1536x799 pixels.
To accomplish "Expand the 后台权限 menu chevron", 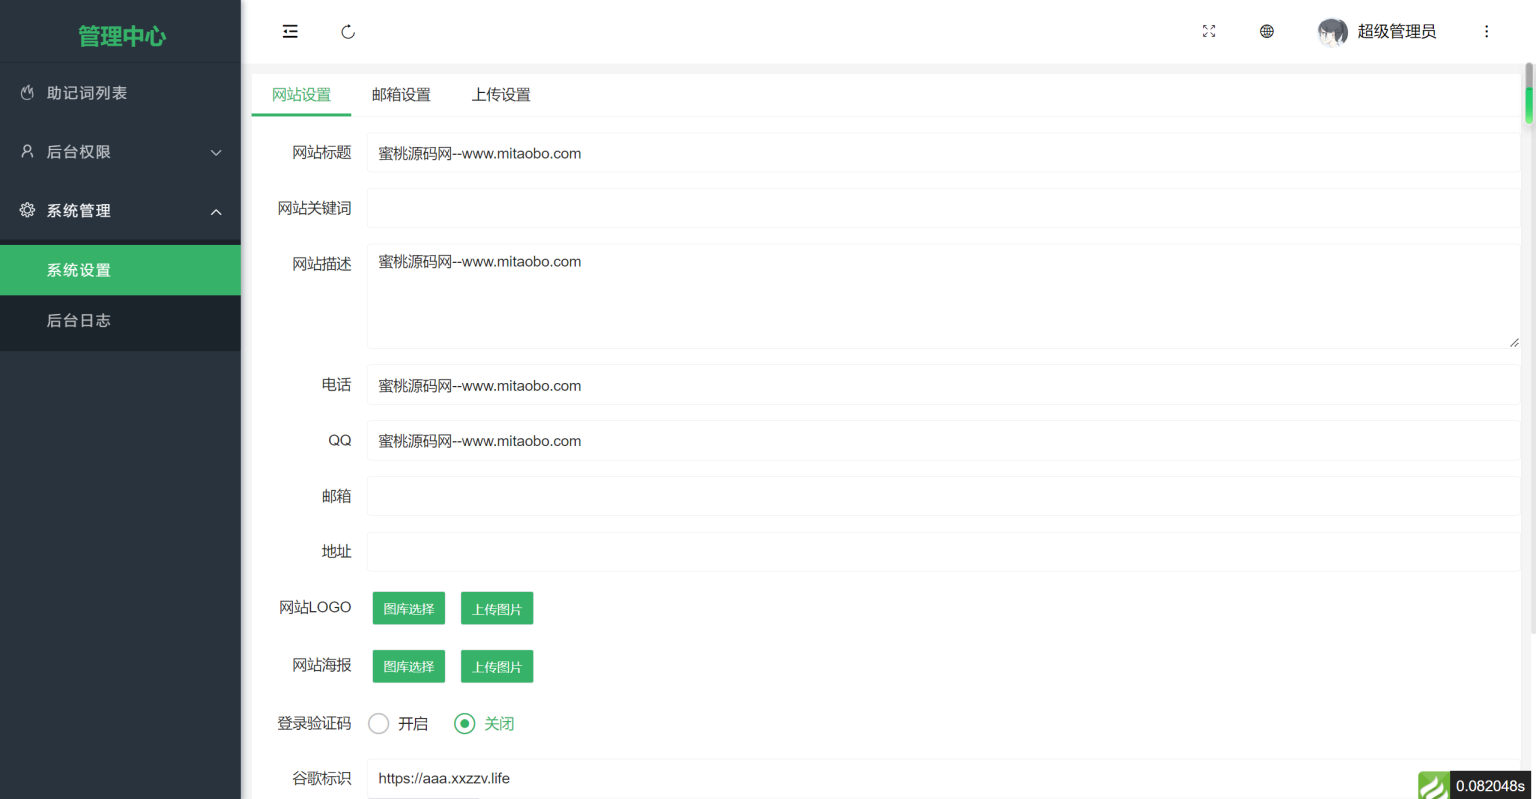I will coord(216,152).
